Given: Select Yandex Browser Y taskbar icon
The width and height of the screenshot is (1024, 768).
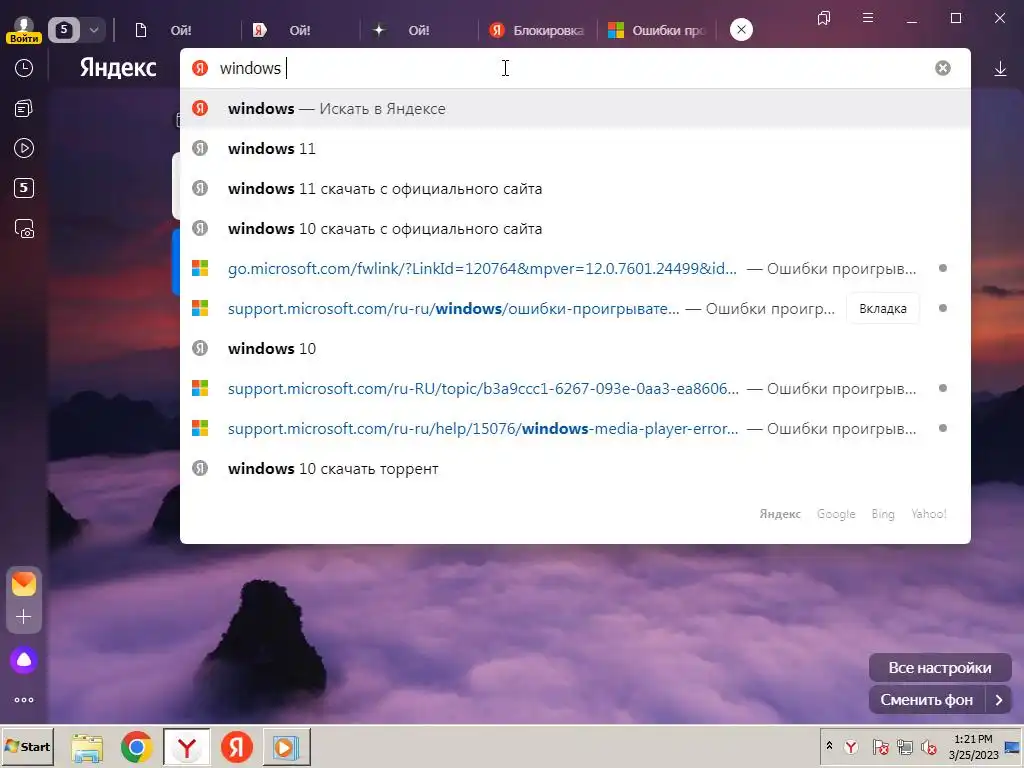Looking at the screenshot, I should tap(187, 747).
